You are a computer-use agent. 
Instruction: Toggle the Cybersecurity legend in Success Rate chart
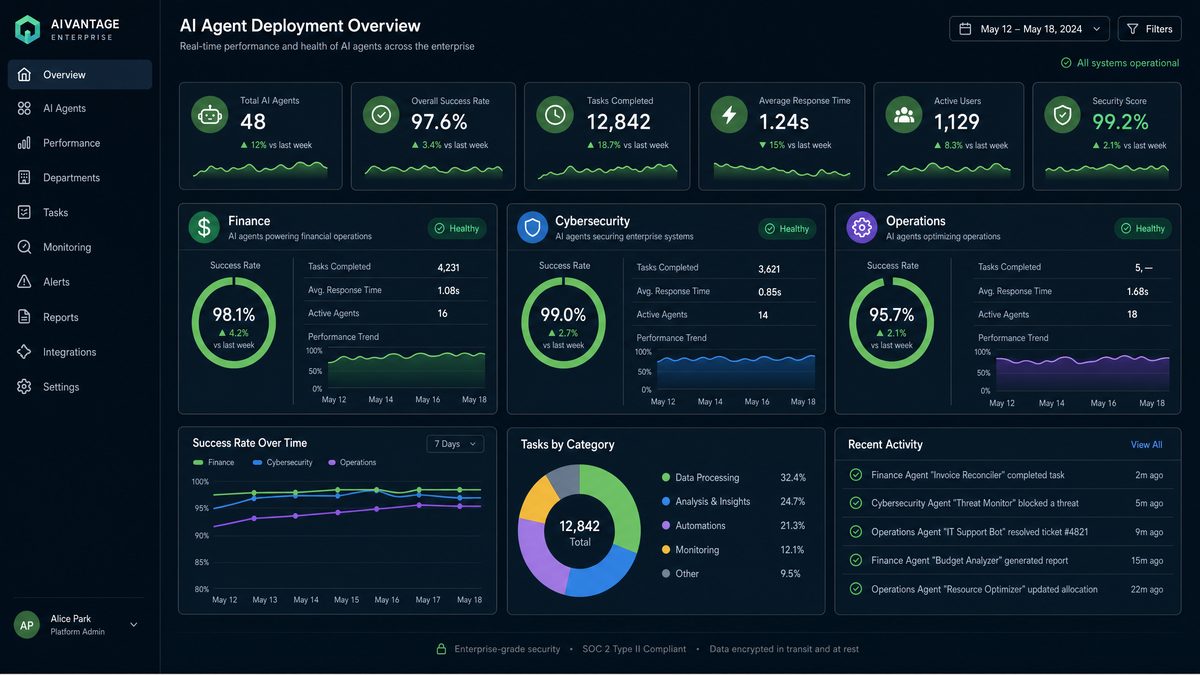(x=283, y=462)
